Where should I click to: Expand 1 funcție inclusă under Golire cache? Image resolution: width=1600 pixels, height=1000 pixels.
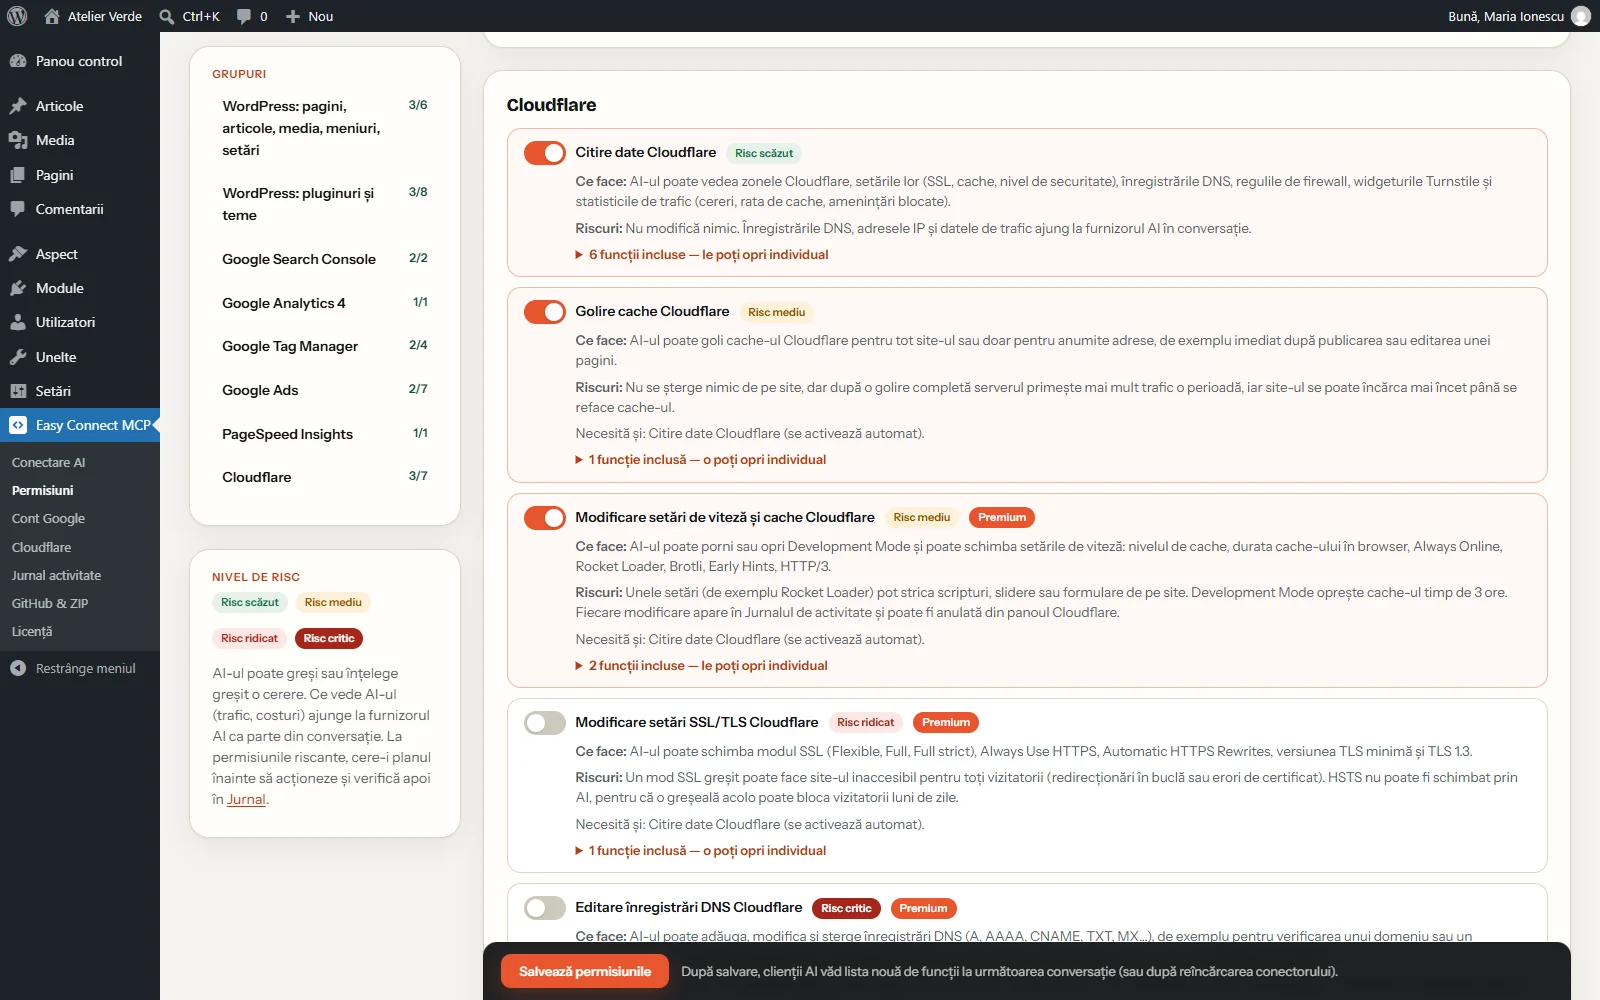[x=701, y=460]
